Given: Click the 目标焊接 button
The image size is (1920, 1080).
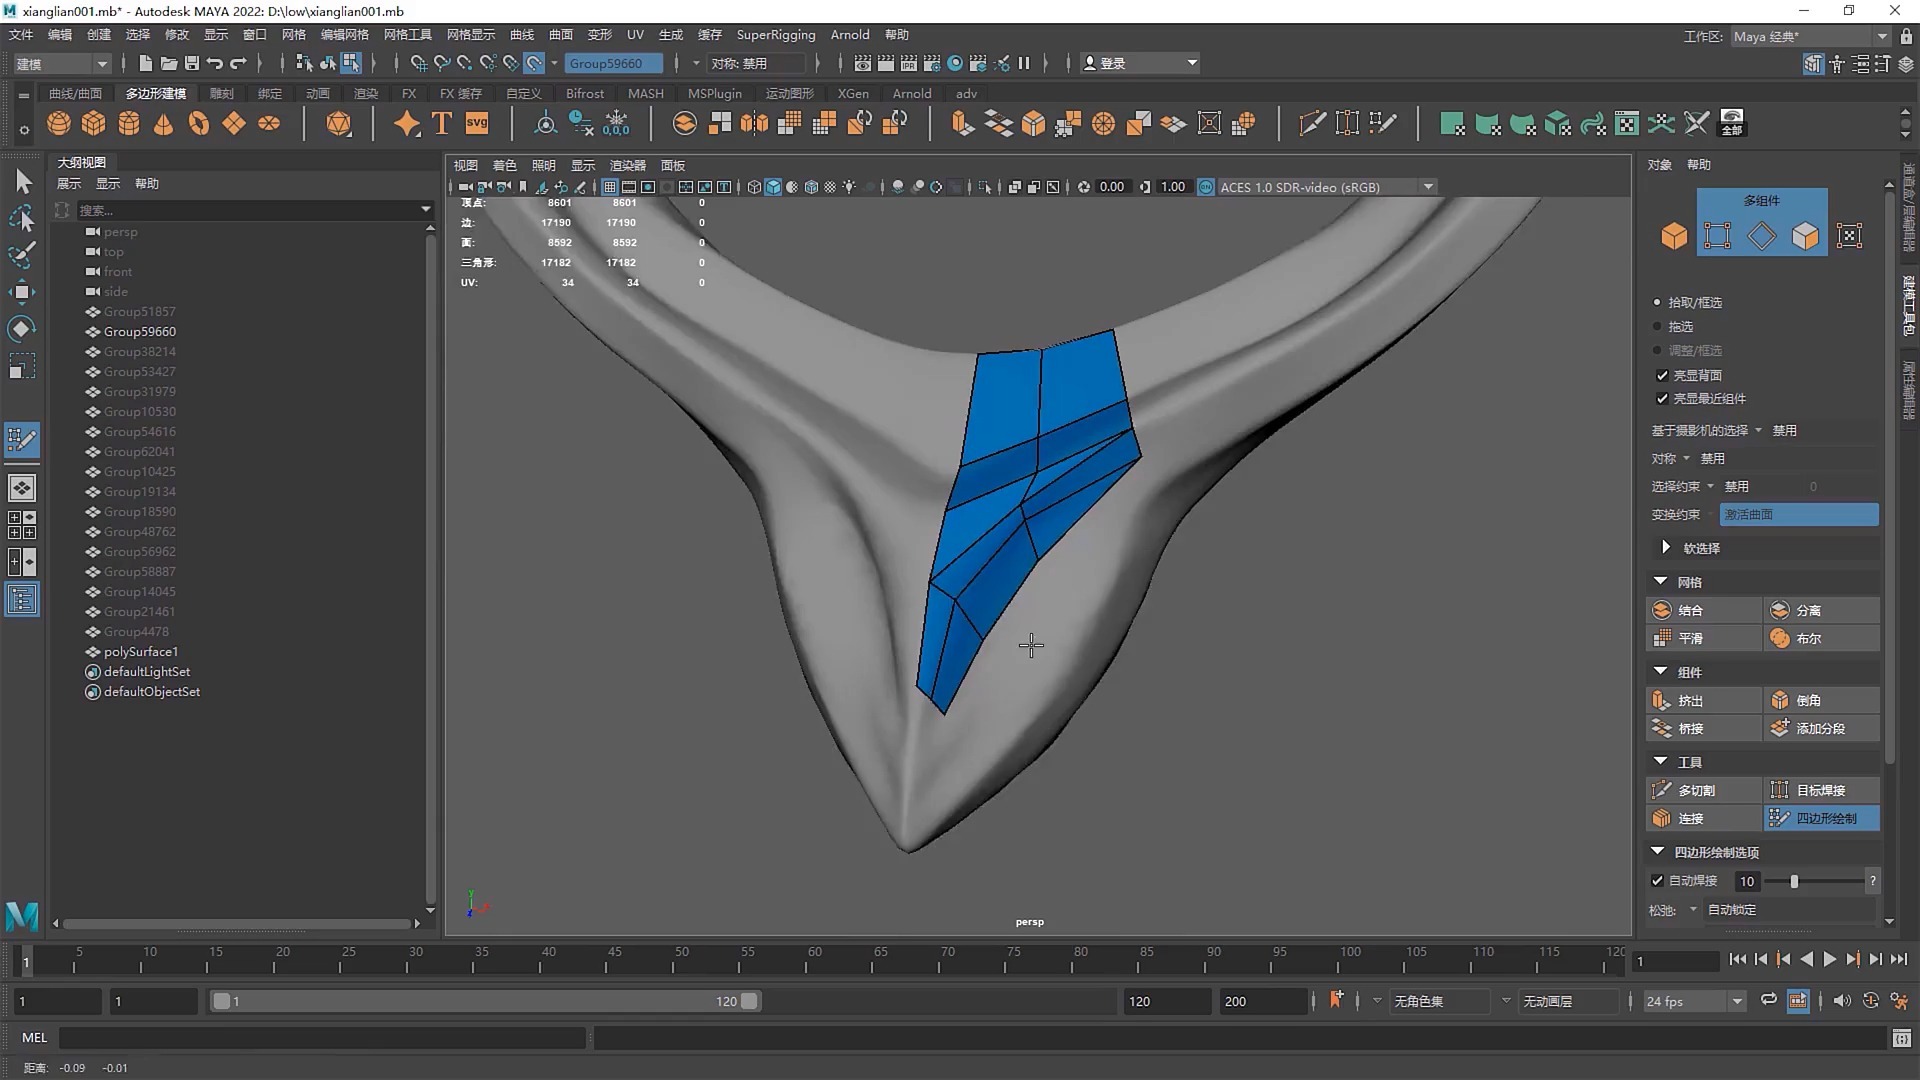Looking at the screenshot, I should (x=1820, y=790).
